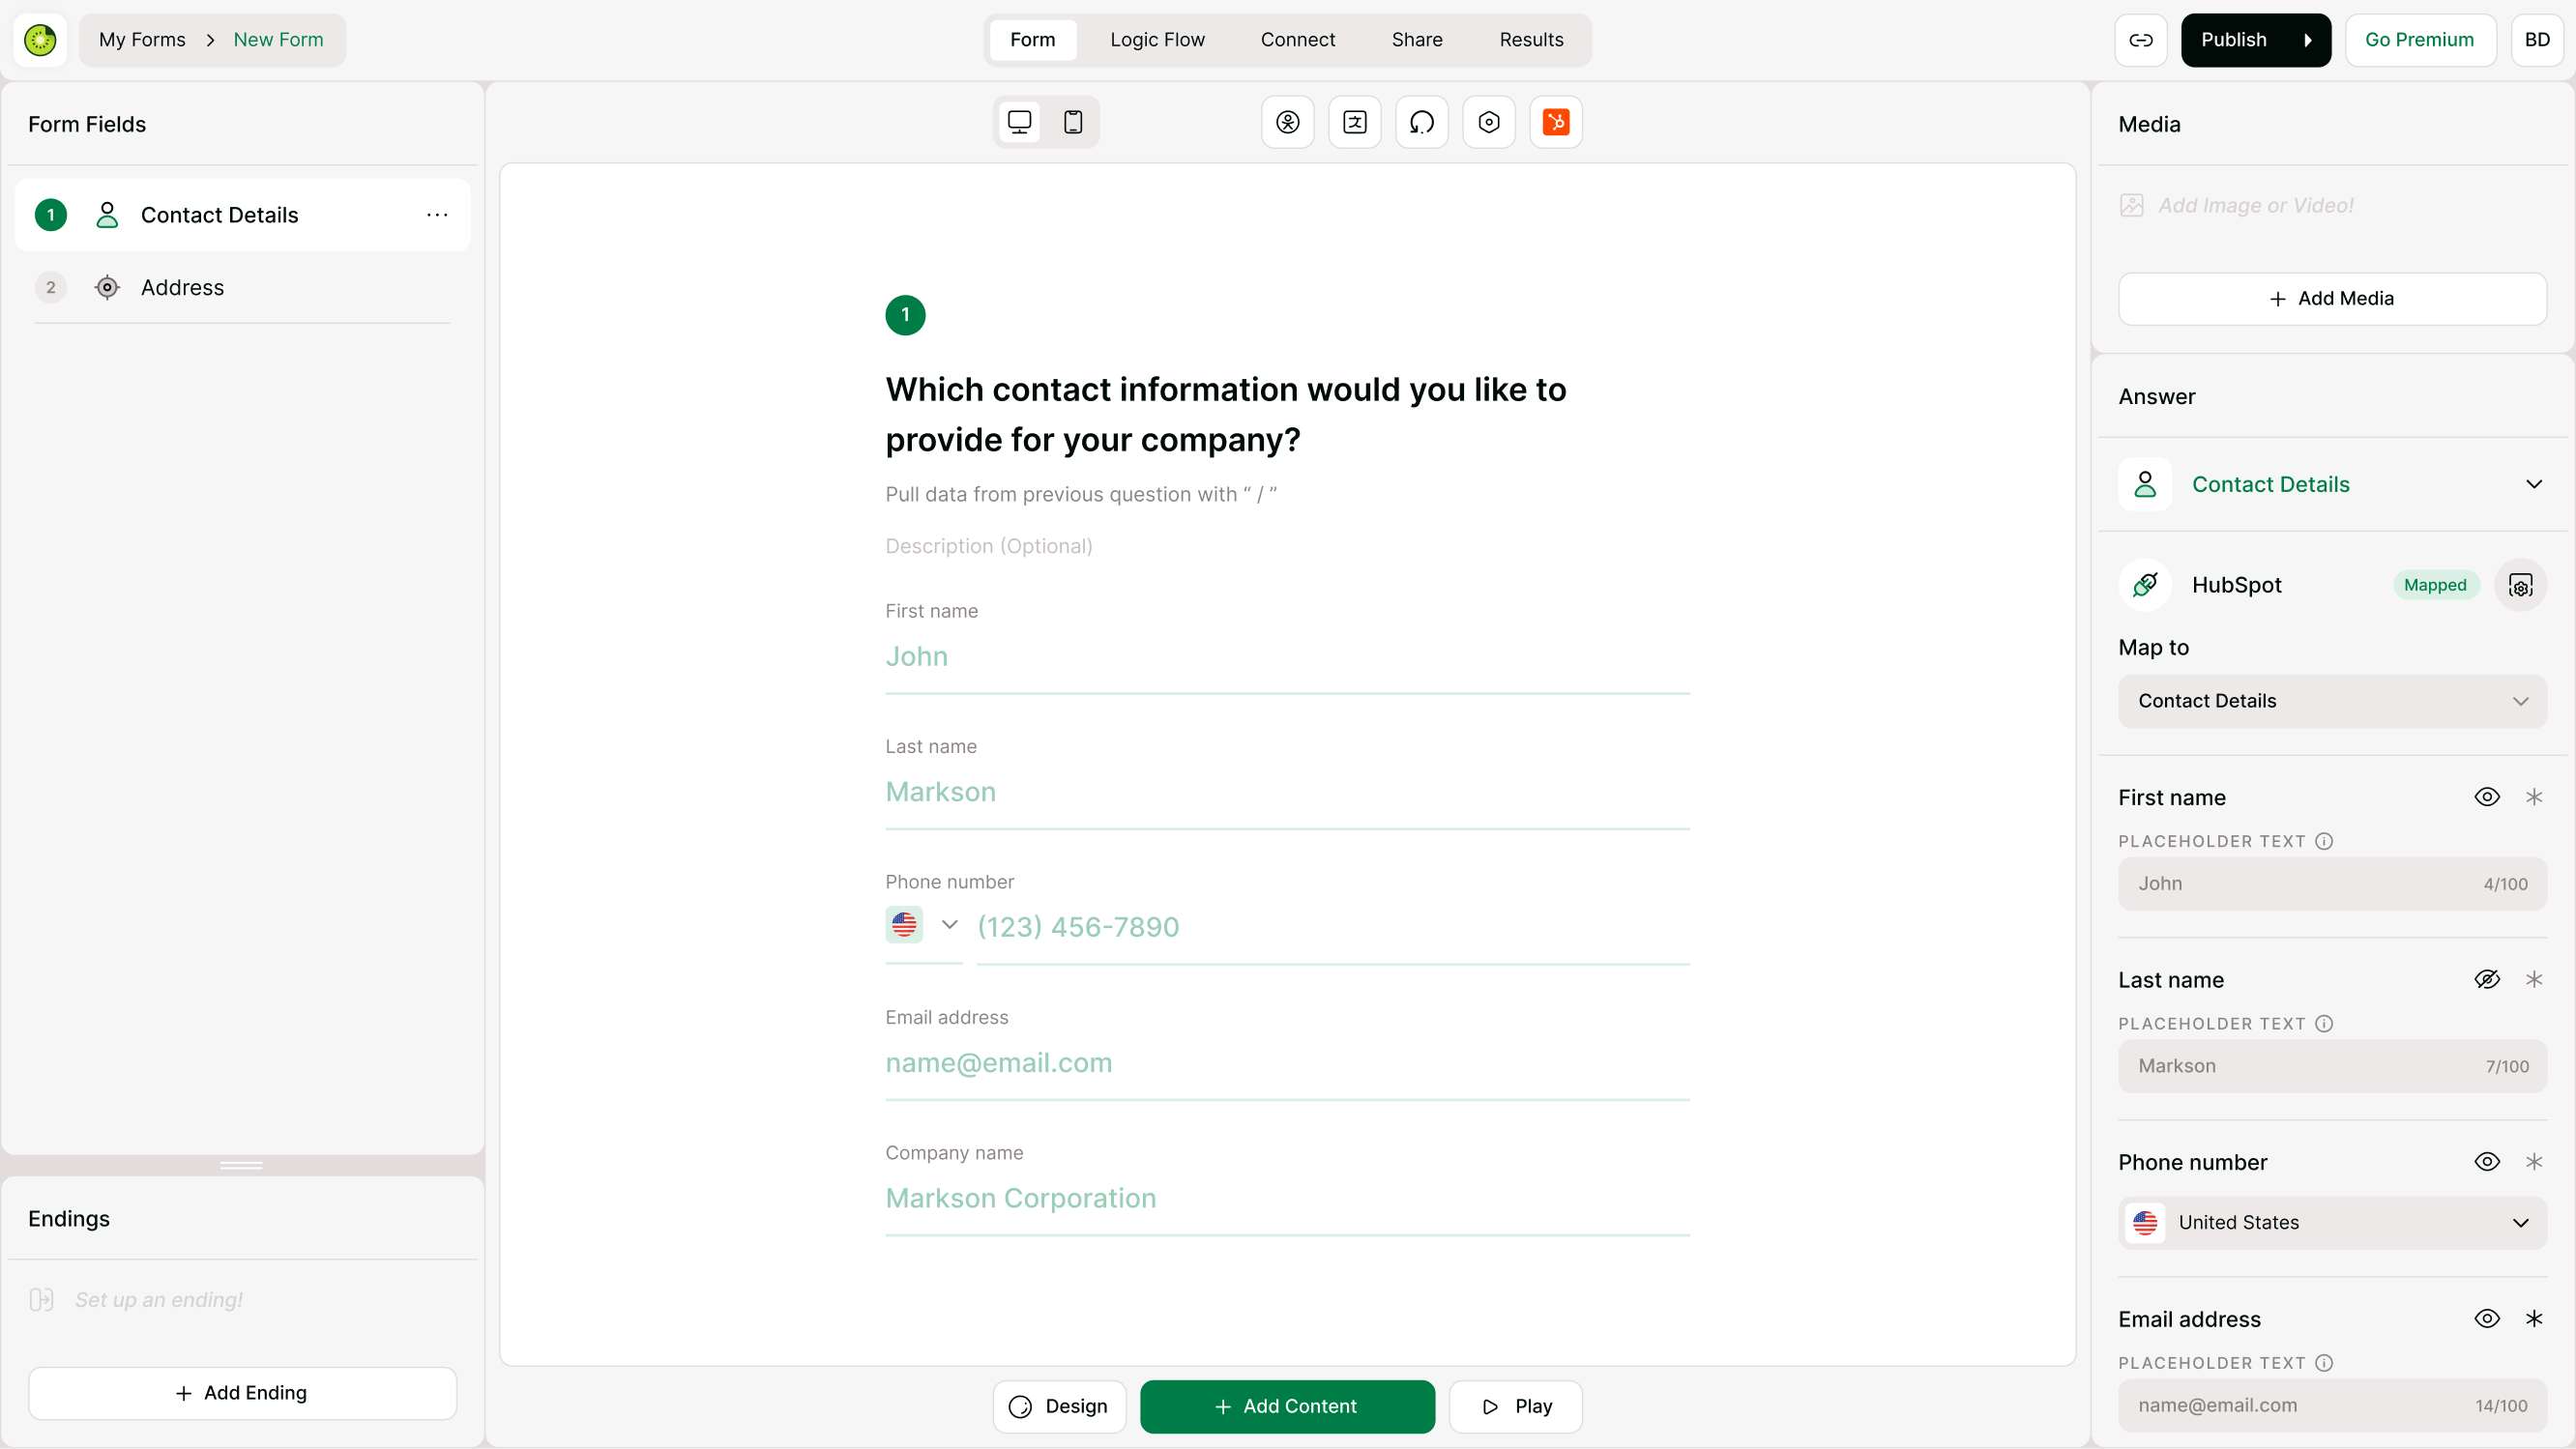Open HubSpot mapping settings icon

coord(2520,585)
